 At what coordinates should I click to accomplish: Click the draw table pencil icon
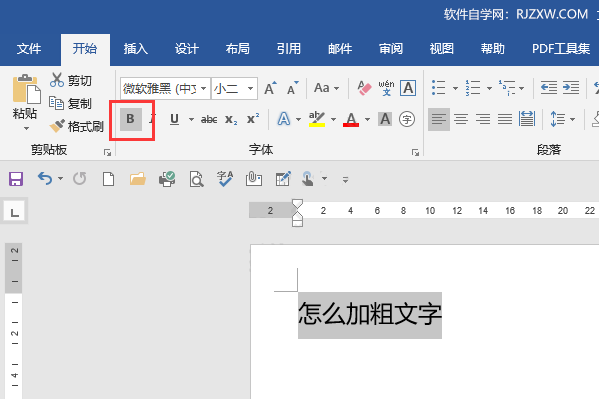point(283,178)
